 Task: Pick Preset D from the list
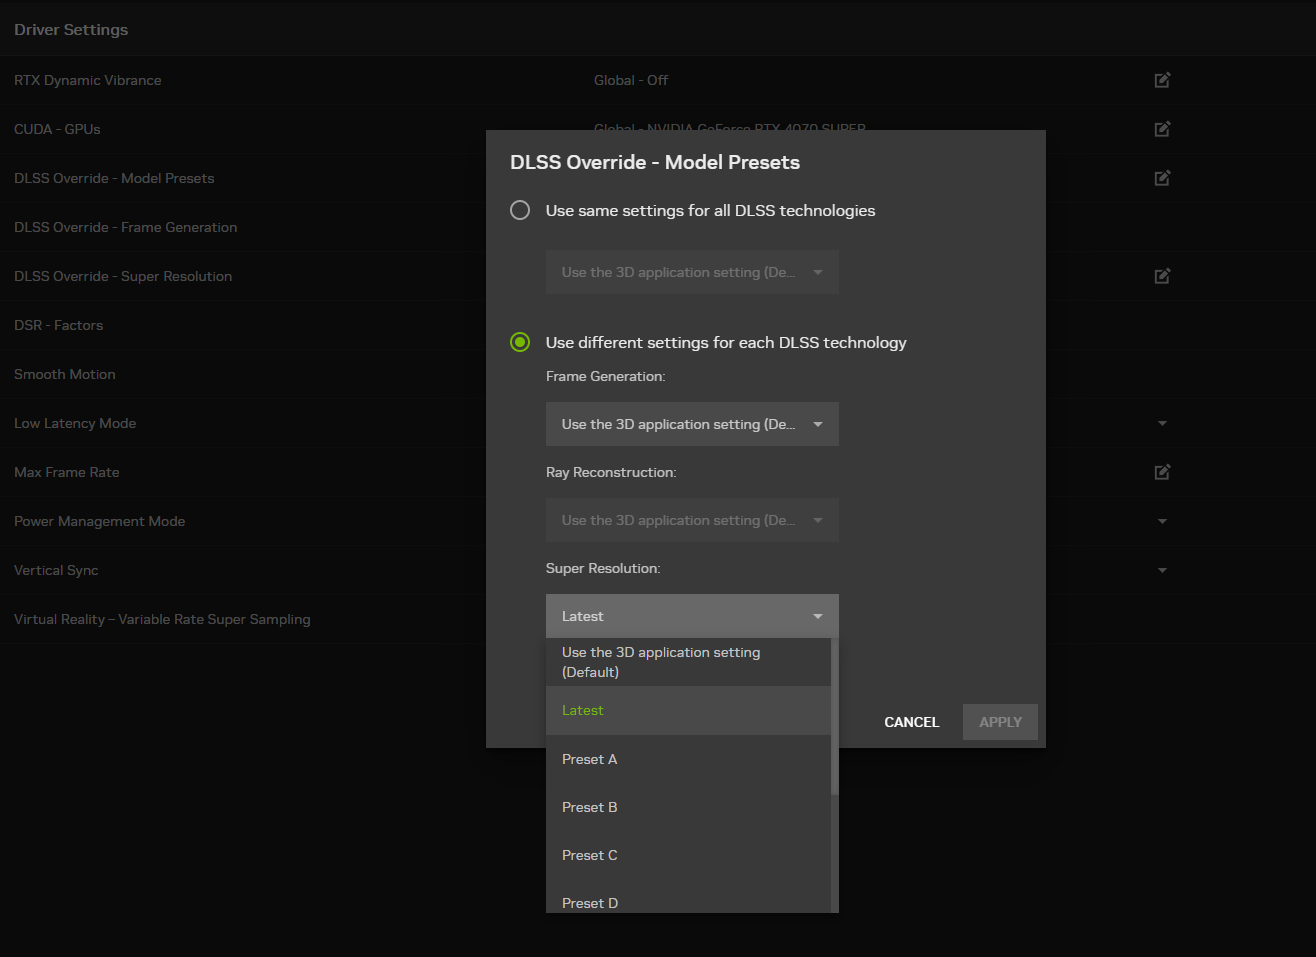click(688, 899)
